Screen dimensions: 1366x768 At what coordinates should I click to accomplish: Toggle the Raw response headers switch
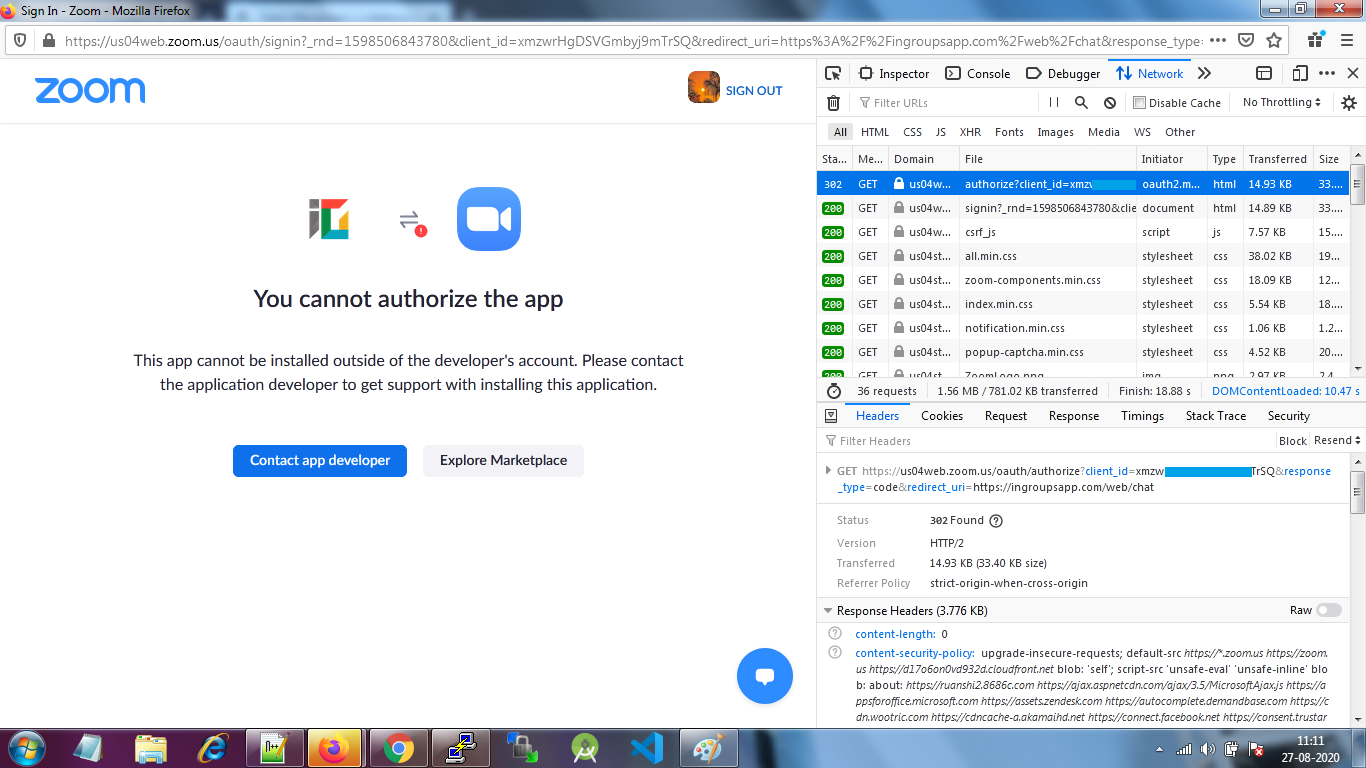[1329, 610]
